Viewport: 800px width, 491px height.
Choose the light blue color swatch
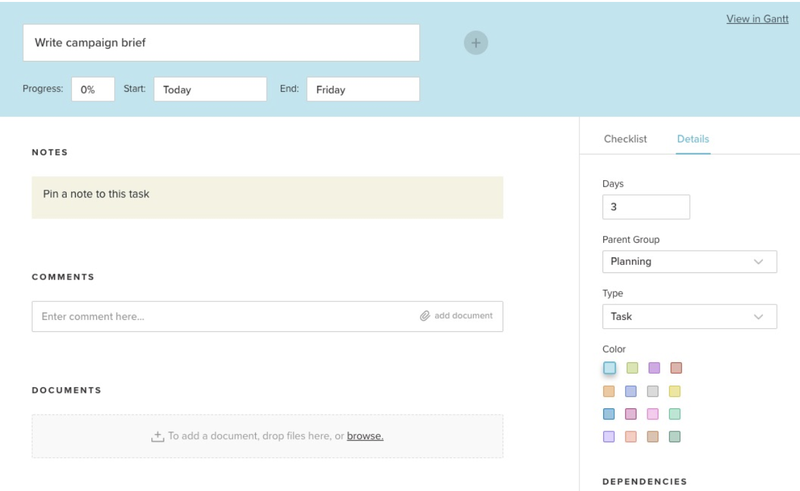click(x=609, y=368)
